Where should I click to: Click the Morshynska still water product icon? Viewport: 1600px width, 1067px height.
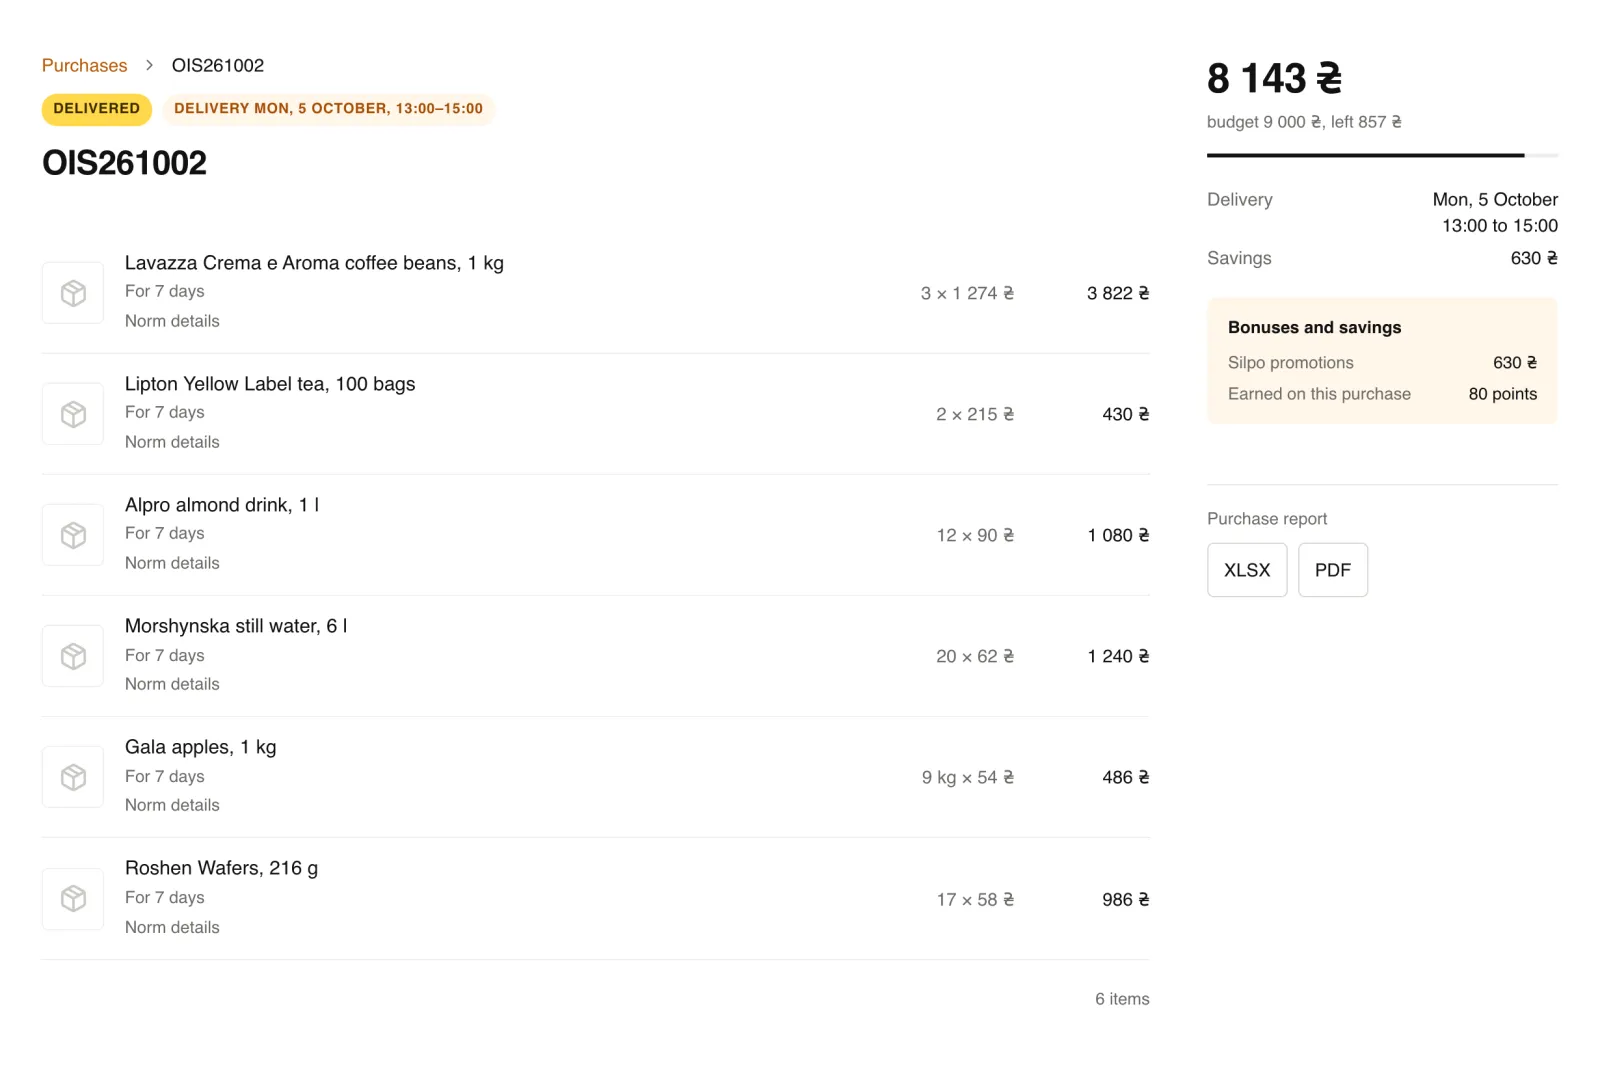[73, 656]
